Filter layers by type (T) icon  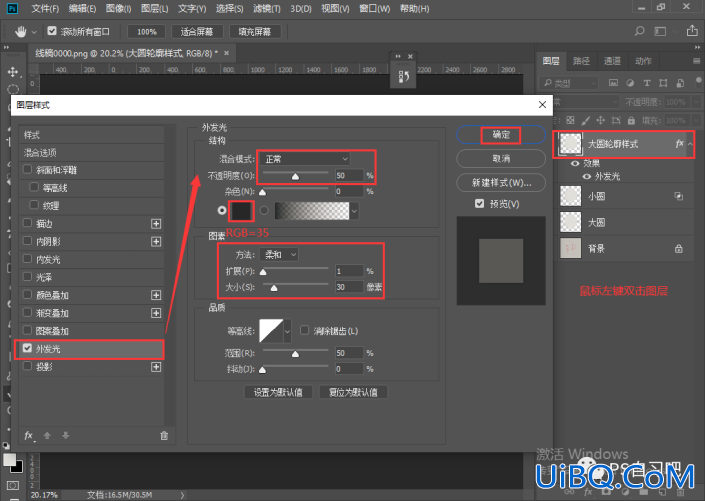[x=647, y=83]
